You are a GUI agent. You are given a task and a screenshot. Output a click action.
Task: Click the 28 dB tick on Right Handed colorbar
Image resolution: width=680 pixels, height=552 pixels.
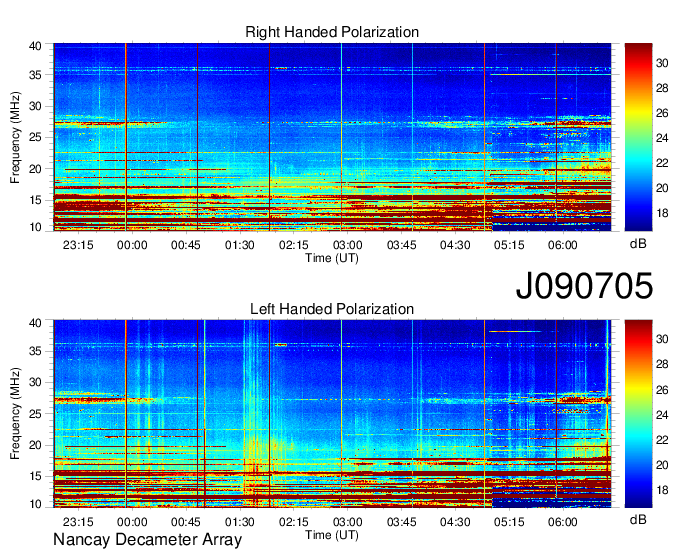tap(662, 88)
